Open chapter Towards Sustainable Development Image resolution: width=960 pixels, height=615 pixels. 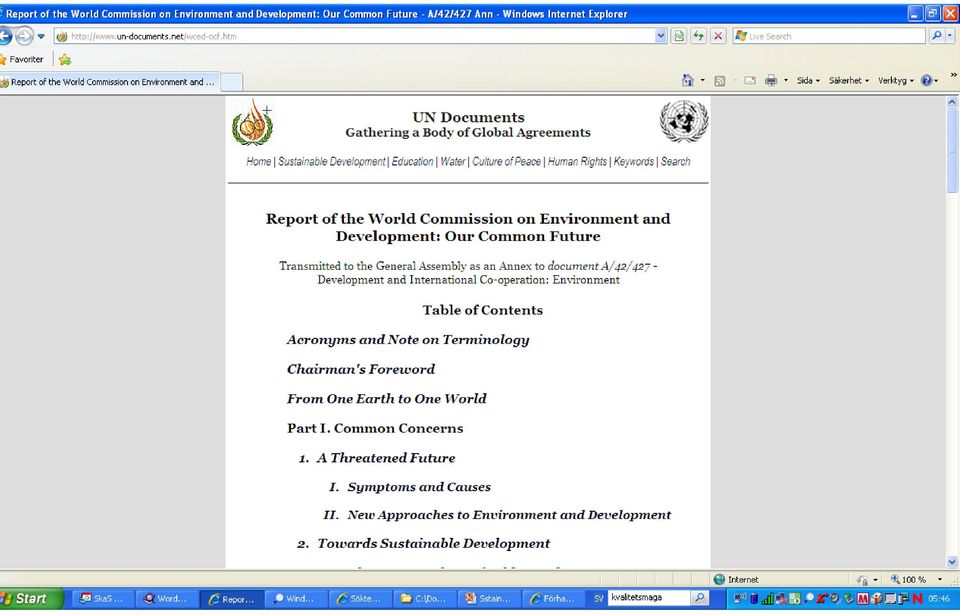[433, 544]
